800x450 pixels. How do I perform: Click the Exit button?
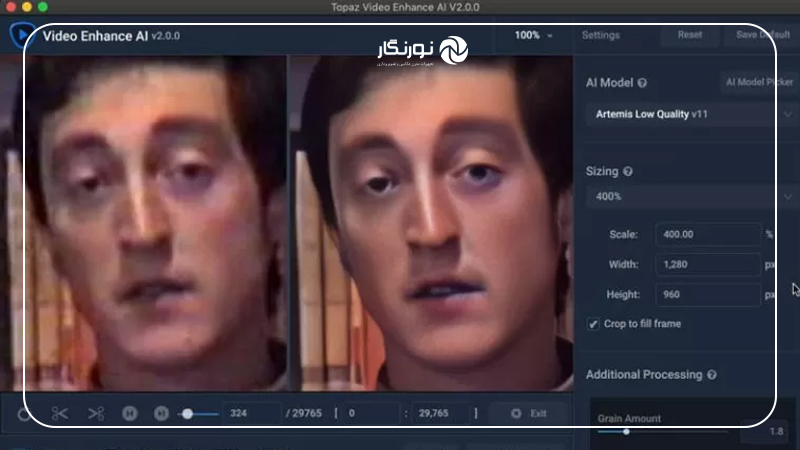529,413
